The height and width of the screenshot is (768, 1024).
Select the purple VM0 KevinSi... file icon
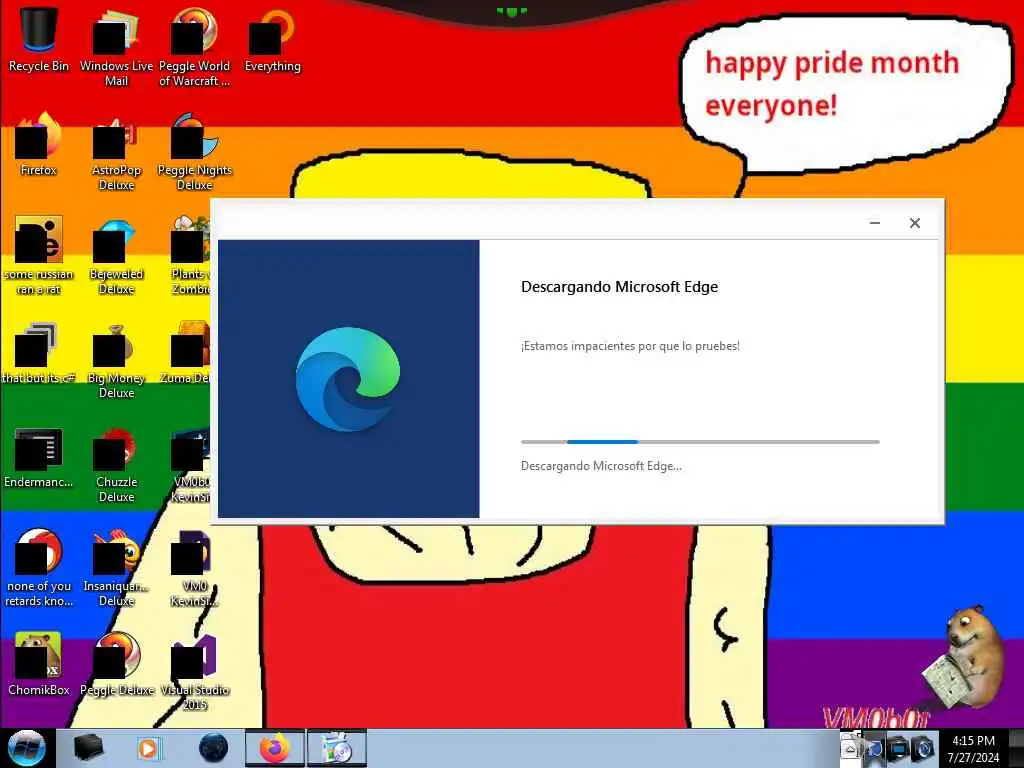[195, 567]
